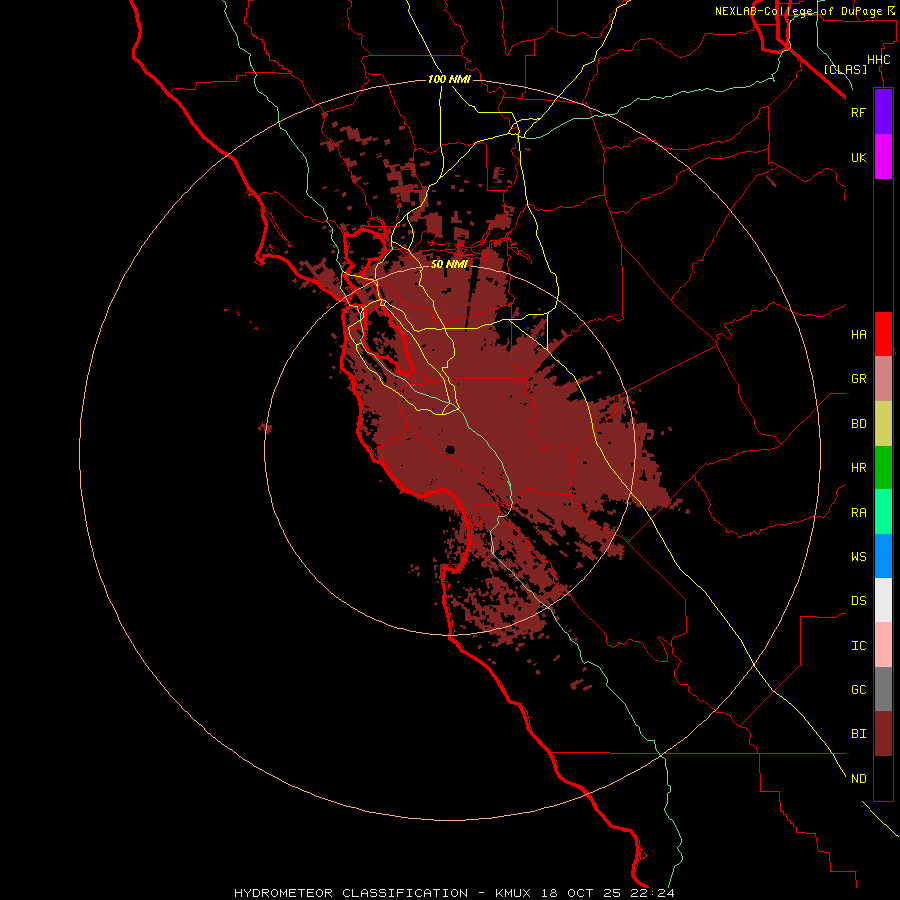
Task: Click the 'BI' legend label
Action: click(x=858, y=734)
